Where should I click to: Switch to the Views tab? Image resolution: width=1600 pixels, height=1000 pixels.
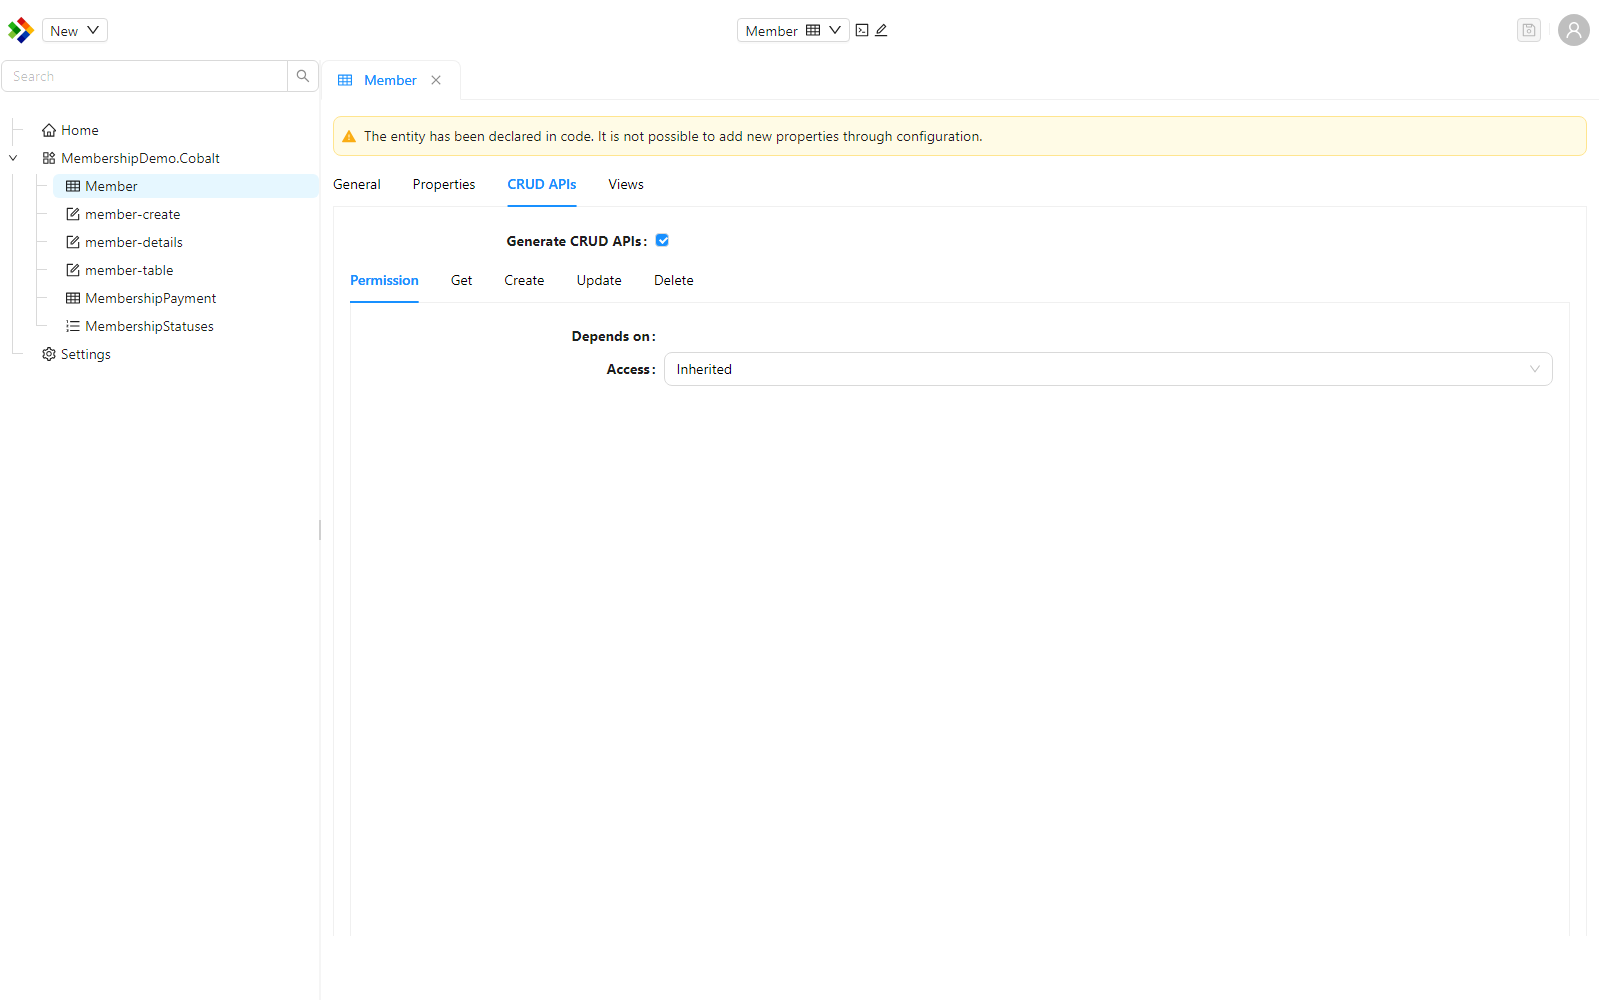pyautogui.click(x=626, y=184)
